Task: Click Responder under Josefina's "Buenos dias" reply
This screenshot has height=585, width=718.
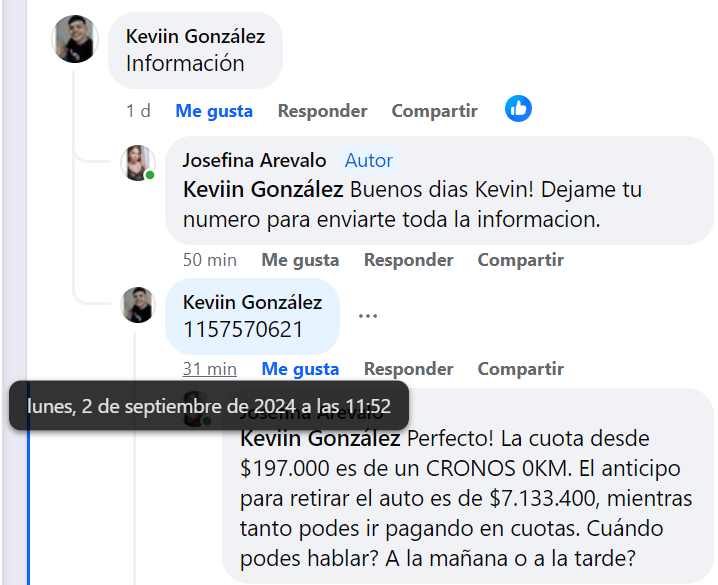Action: point(408,260)
